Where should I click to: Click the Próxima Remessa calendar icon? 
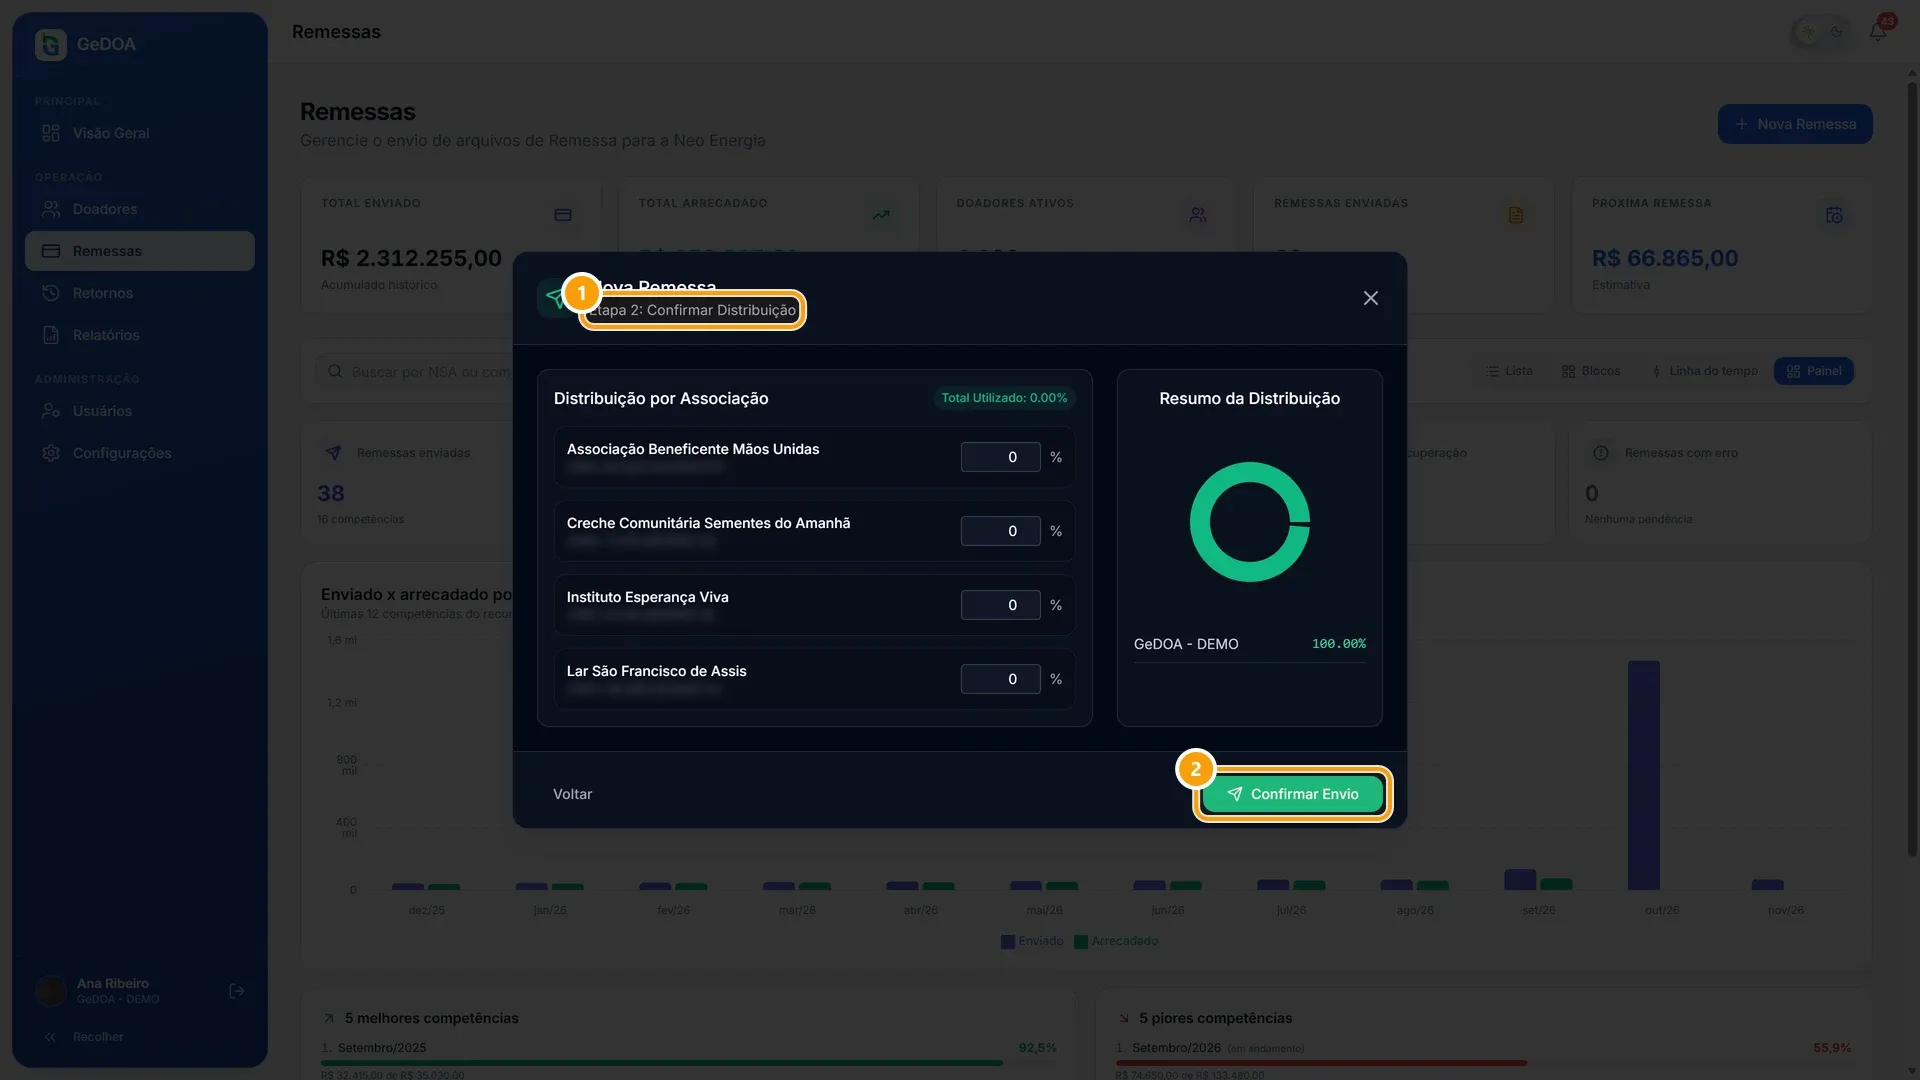pos(1834,215)
